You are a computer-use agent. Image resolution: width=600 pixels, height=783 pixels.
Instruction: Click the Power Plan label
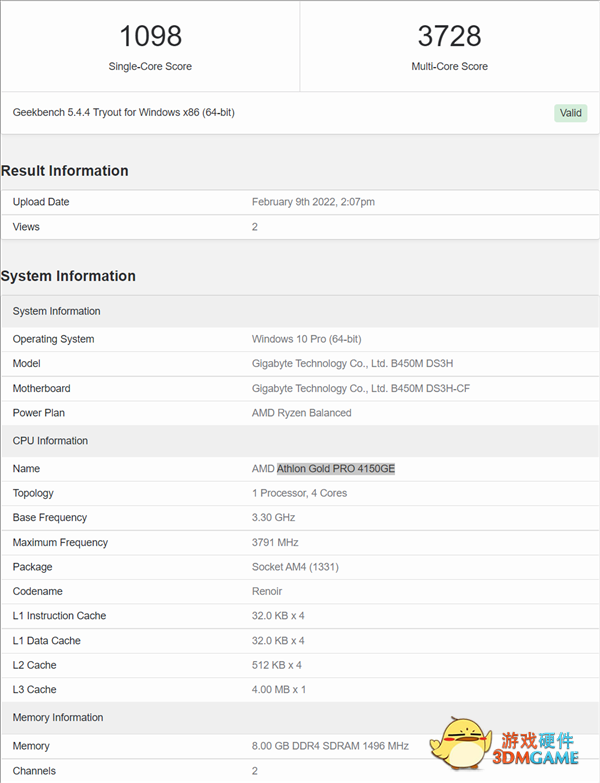pyautogui.click(x=38, y=413)
